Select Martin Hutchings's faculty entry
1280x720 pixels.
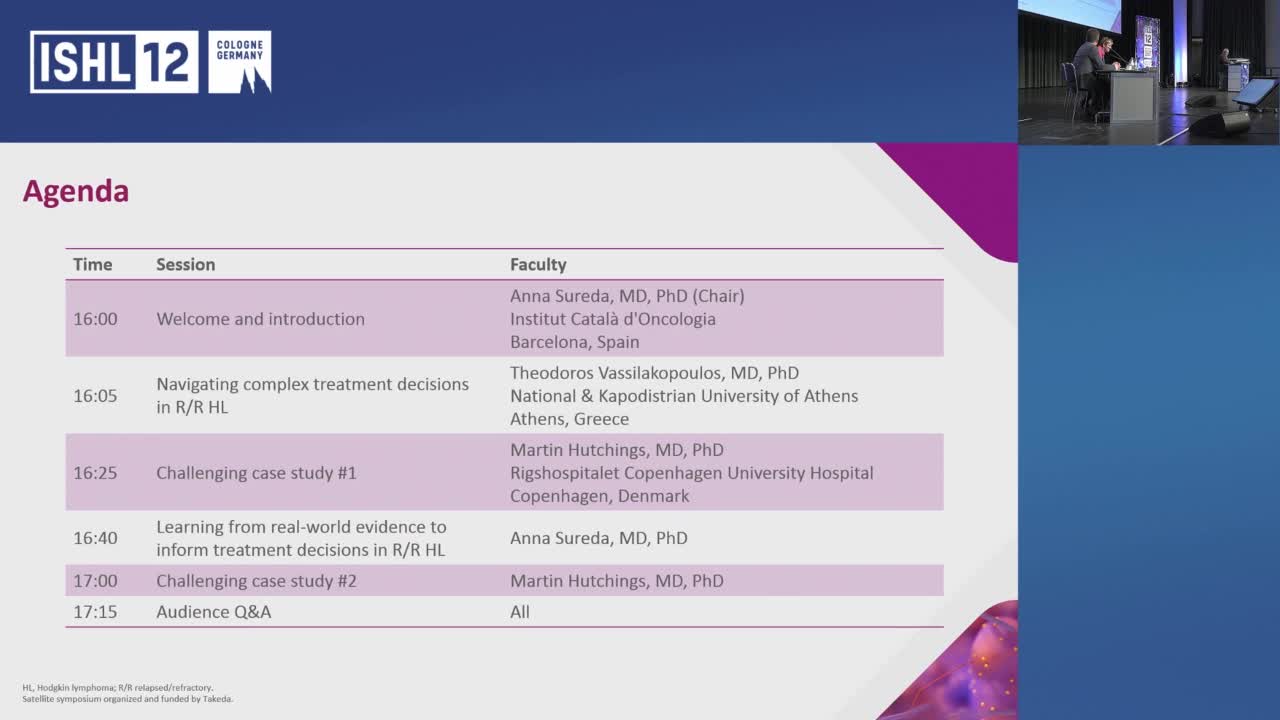coord(617,450)
